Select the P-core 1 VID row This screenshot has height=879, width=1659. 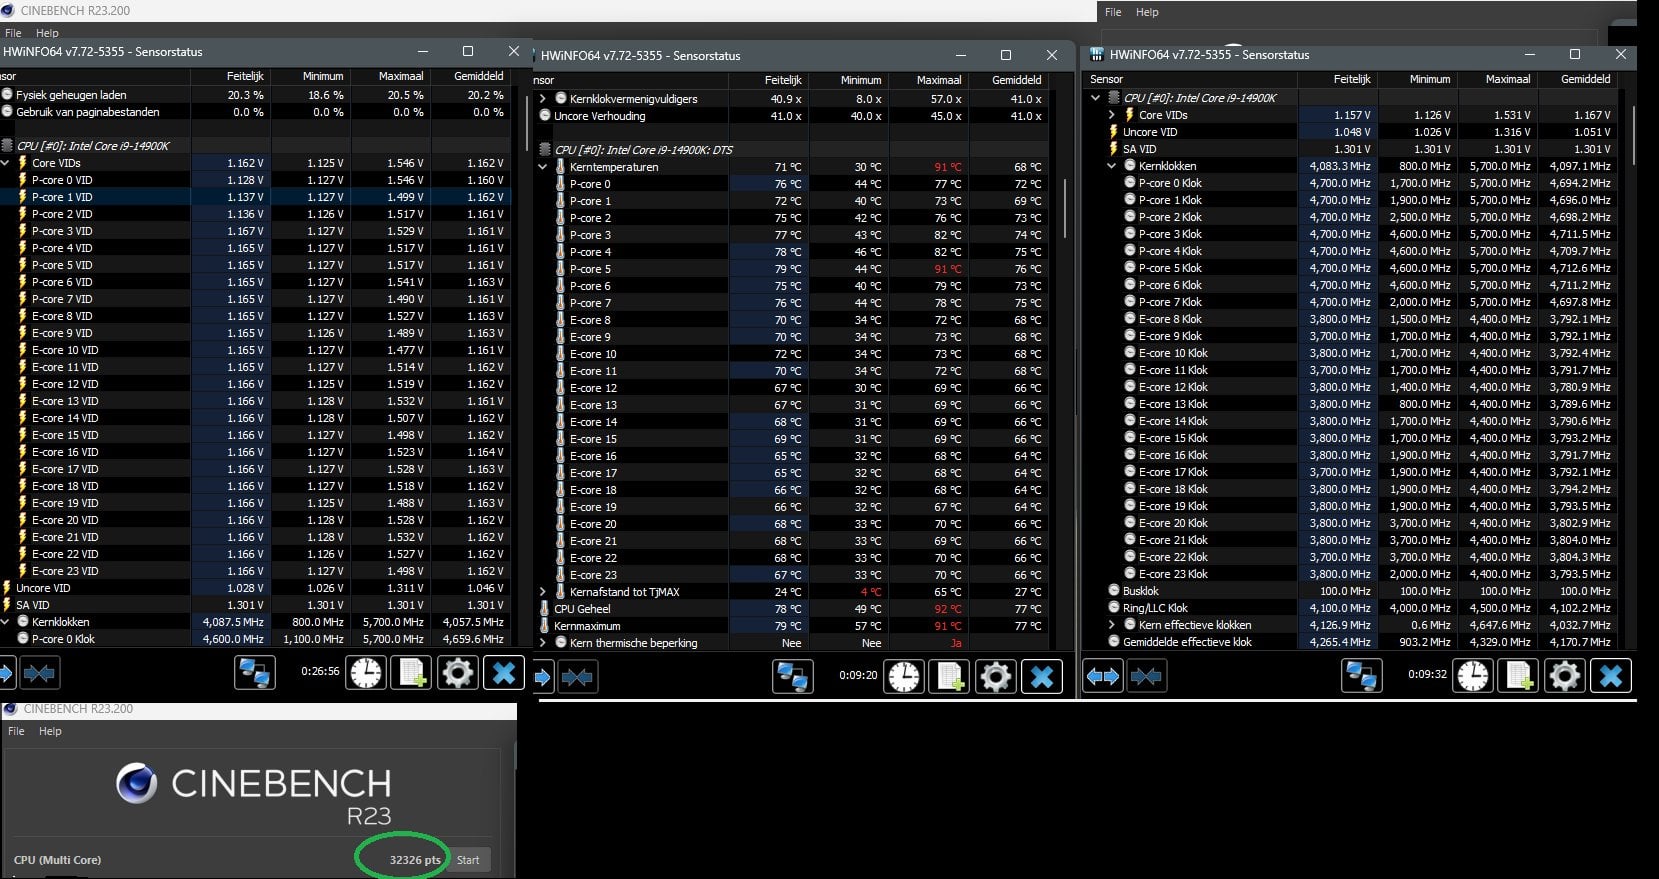[x=255, y=197]
